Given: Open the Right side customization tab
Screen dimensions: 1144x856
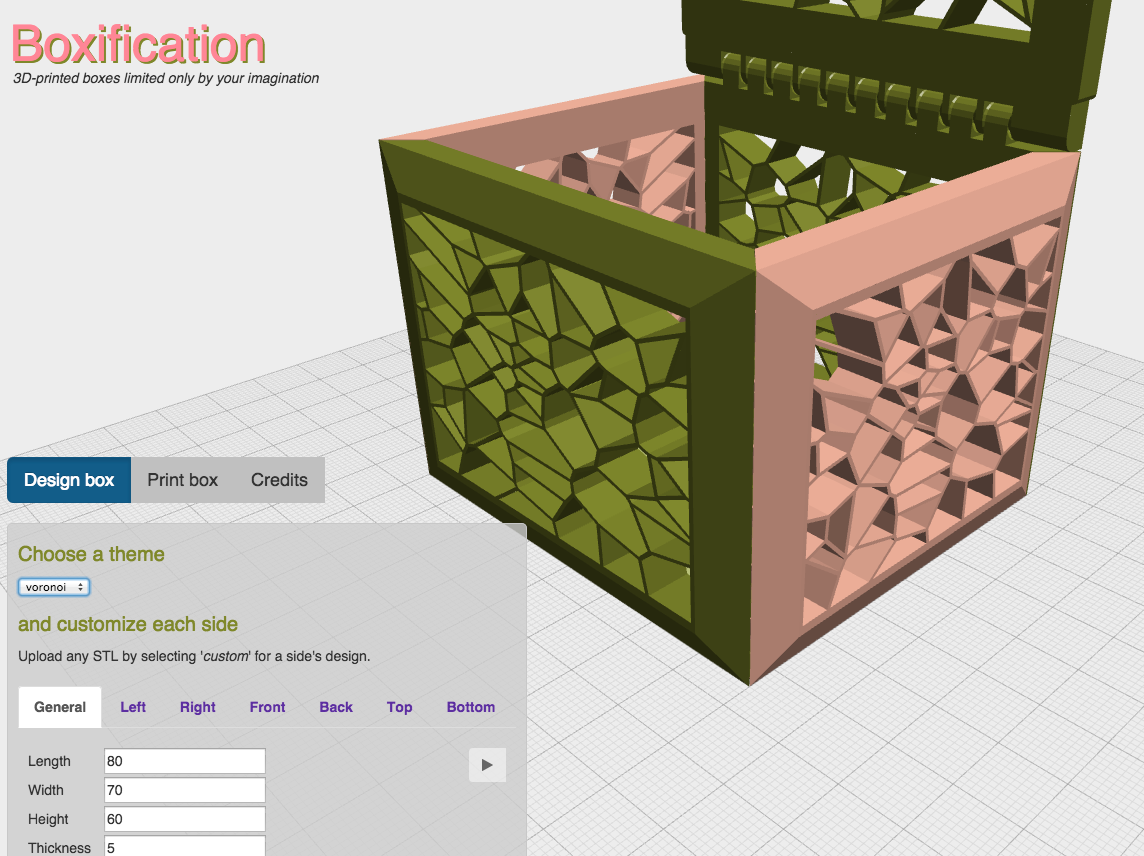Looking at the screenshot, I should 197,707.
